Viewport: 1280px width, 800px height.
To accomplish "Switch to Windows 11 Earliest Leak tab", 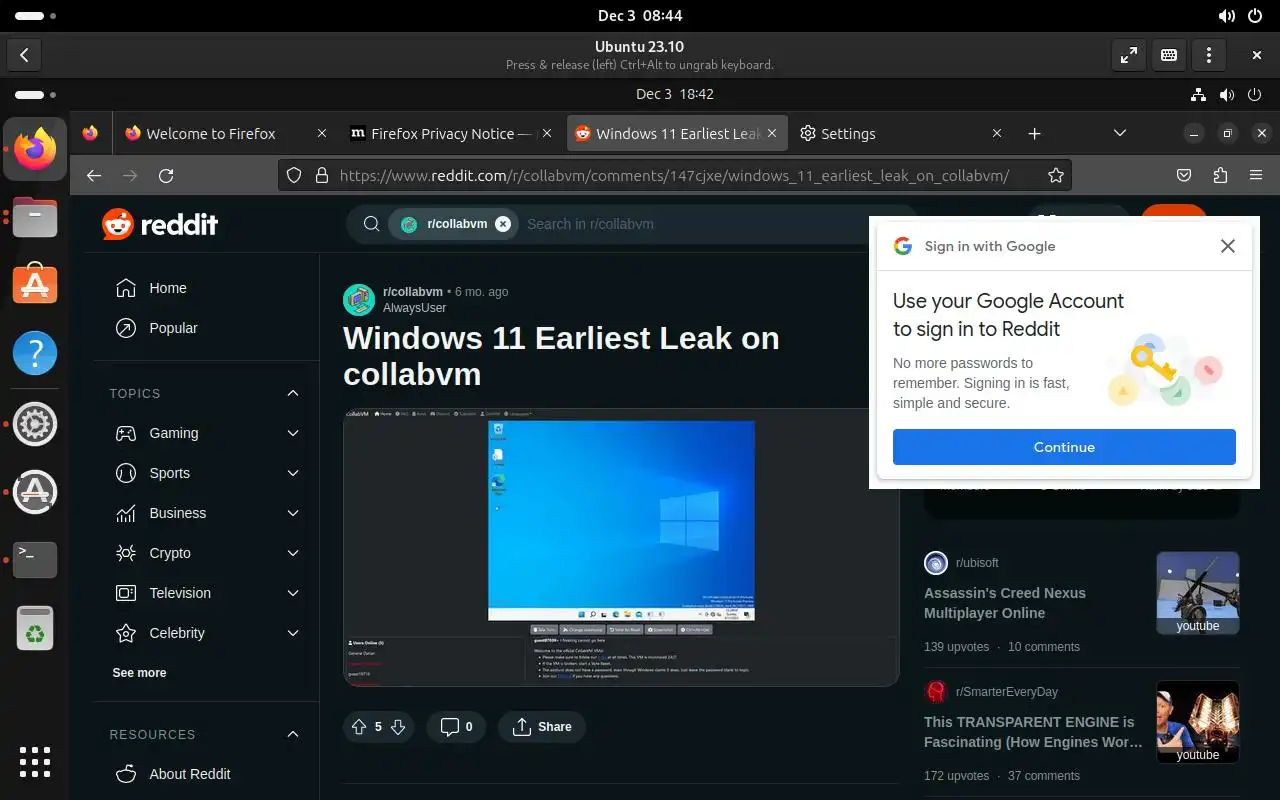I will click(x=678, y=133).
